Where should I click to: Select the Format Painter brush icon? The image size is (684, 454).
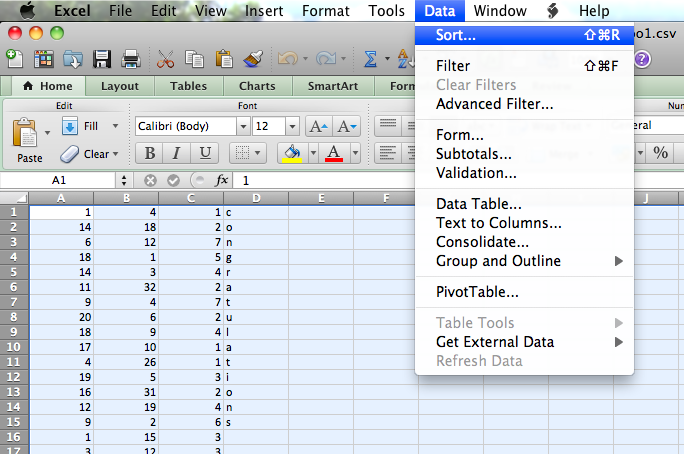coord(253,59)
